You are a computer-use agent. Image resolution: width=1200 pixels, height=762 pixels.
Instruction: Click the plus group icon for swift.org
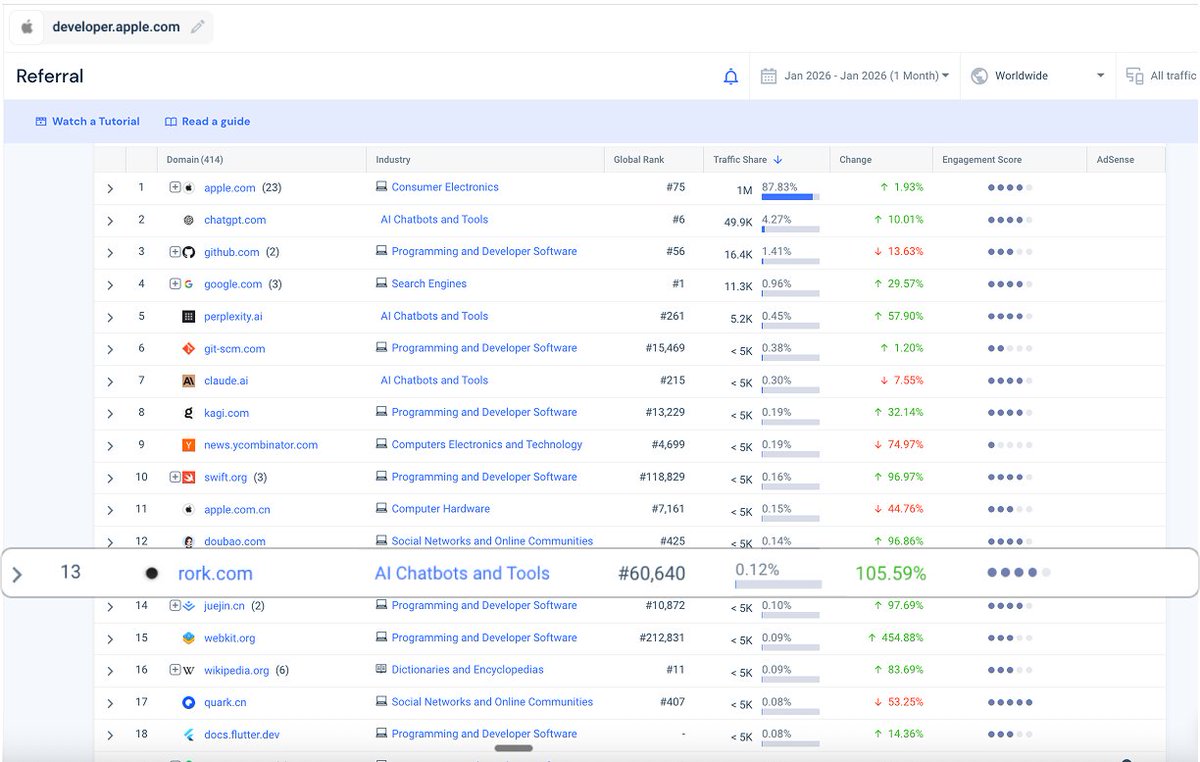point(174,477)
